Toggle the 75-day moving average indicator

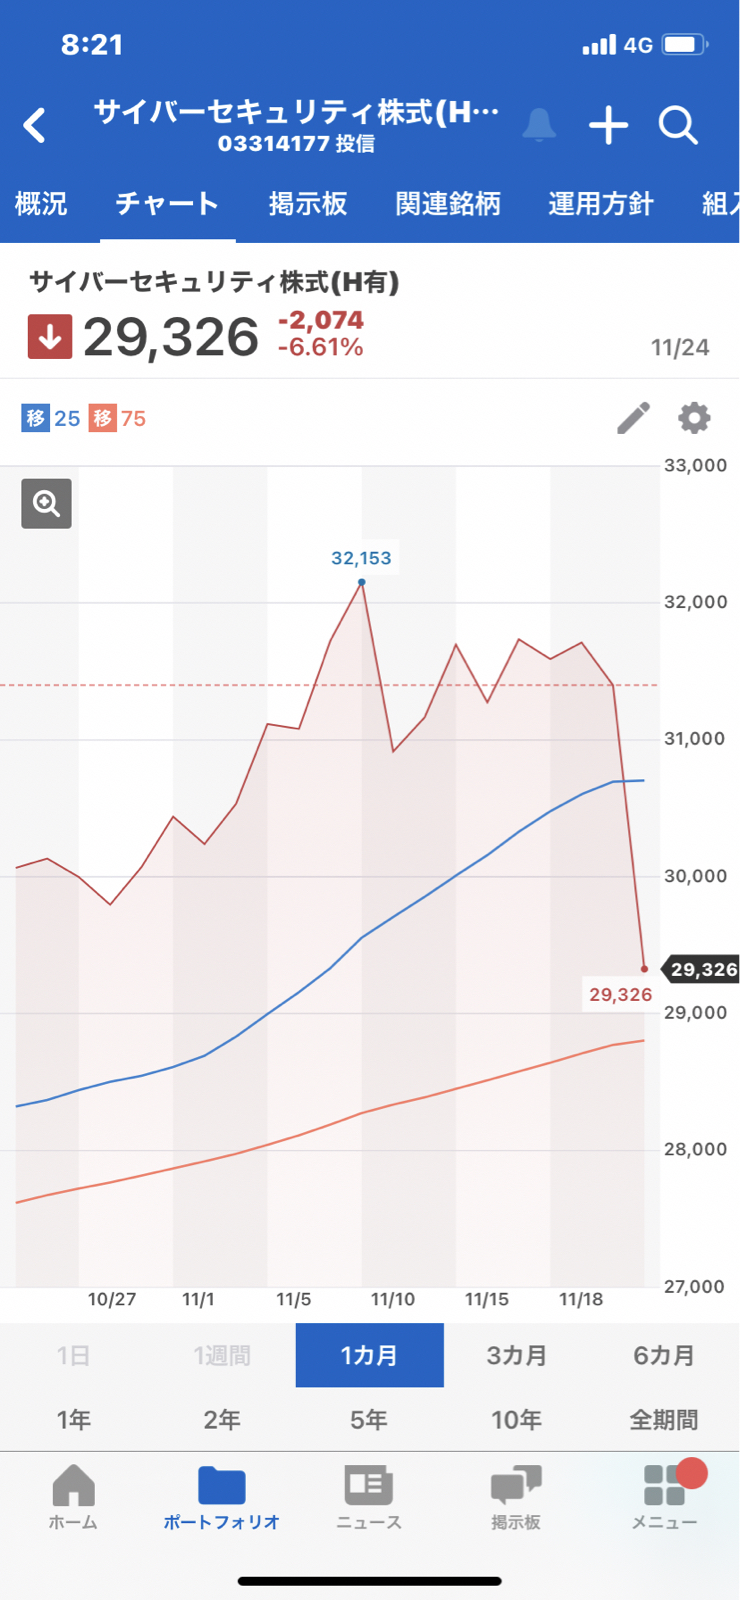point(118,418)
